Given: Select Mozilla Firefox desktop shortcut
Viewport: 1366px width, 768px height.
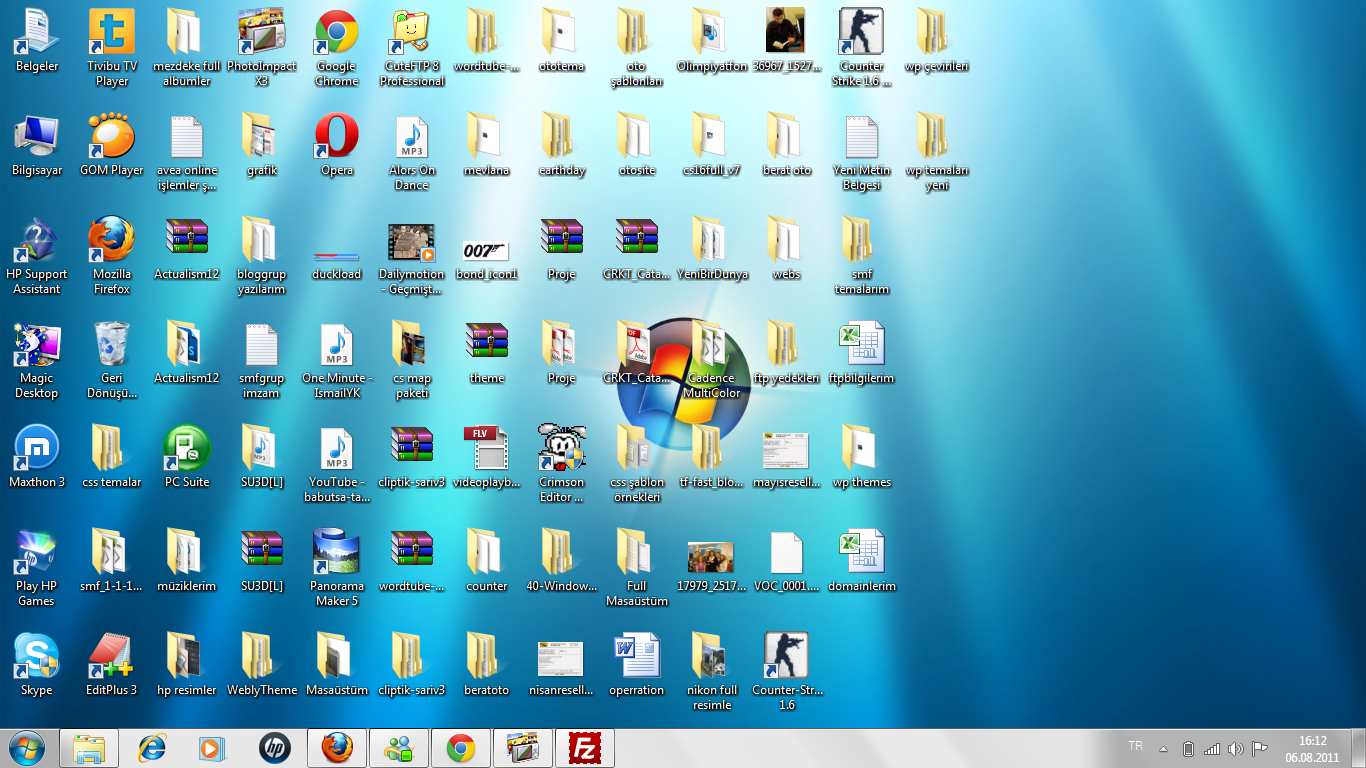Looking at the screenshot, I should [x=112, y=255].
